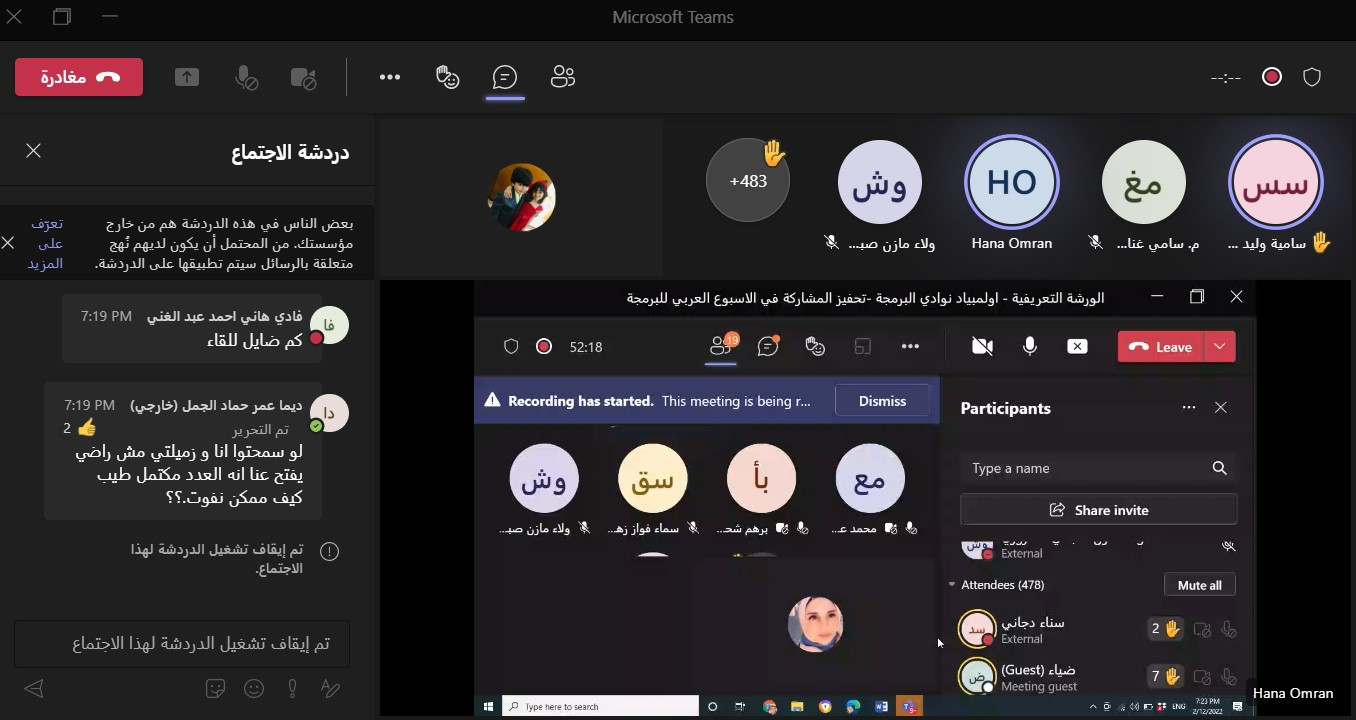Leave the meeting with the red مغادرة button
Image resolution: width=1356 pixels, height=720 pixels.
coord(79,77)
